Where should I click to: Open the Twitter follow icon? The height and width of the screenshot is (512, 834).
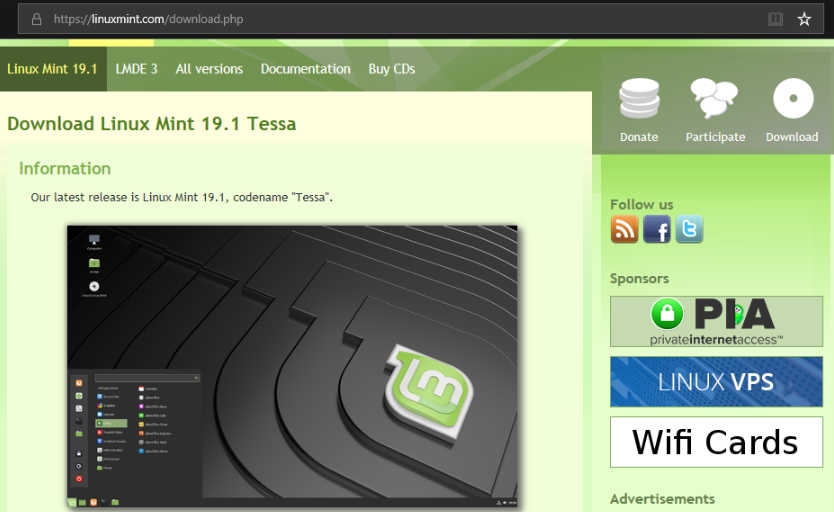coord(689,229)
